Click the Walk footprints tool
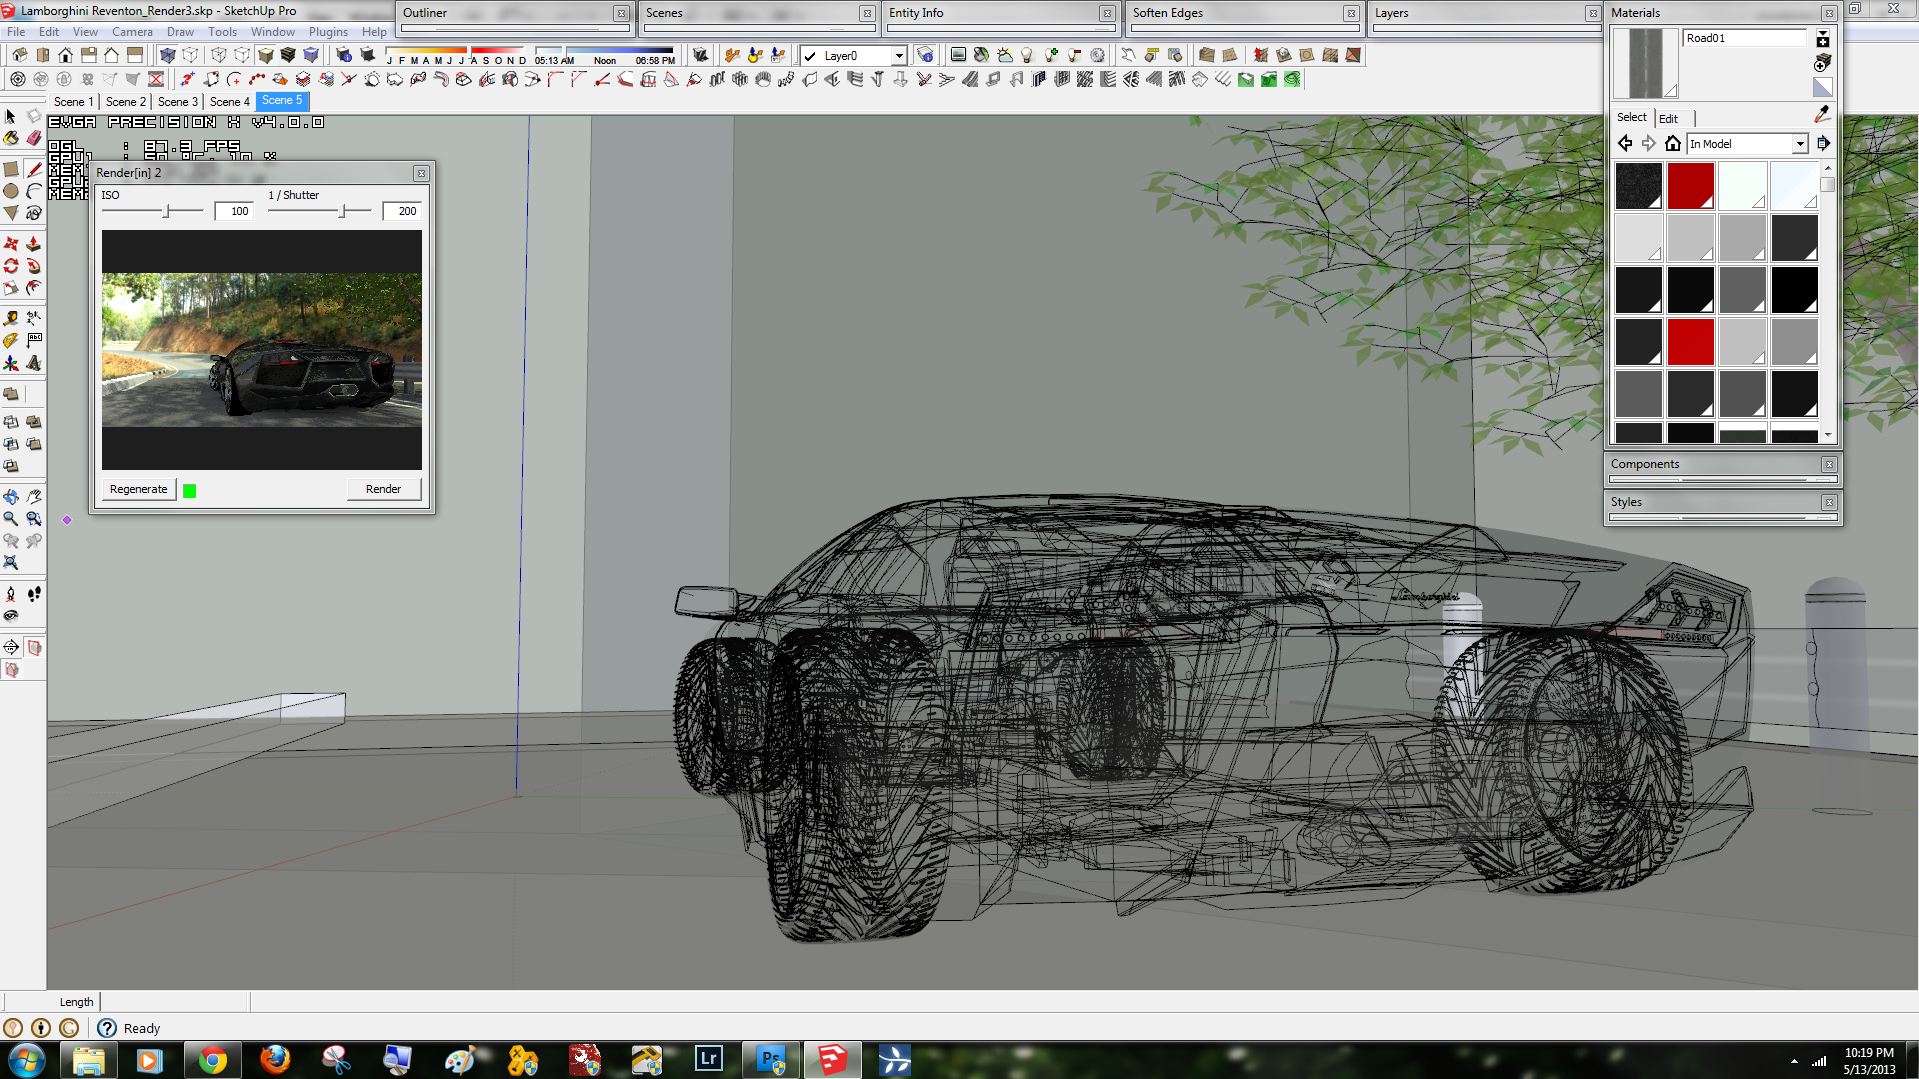1919x1079 pixels. click(x=34, y=594)
